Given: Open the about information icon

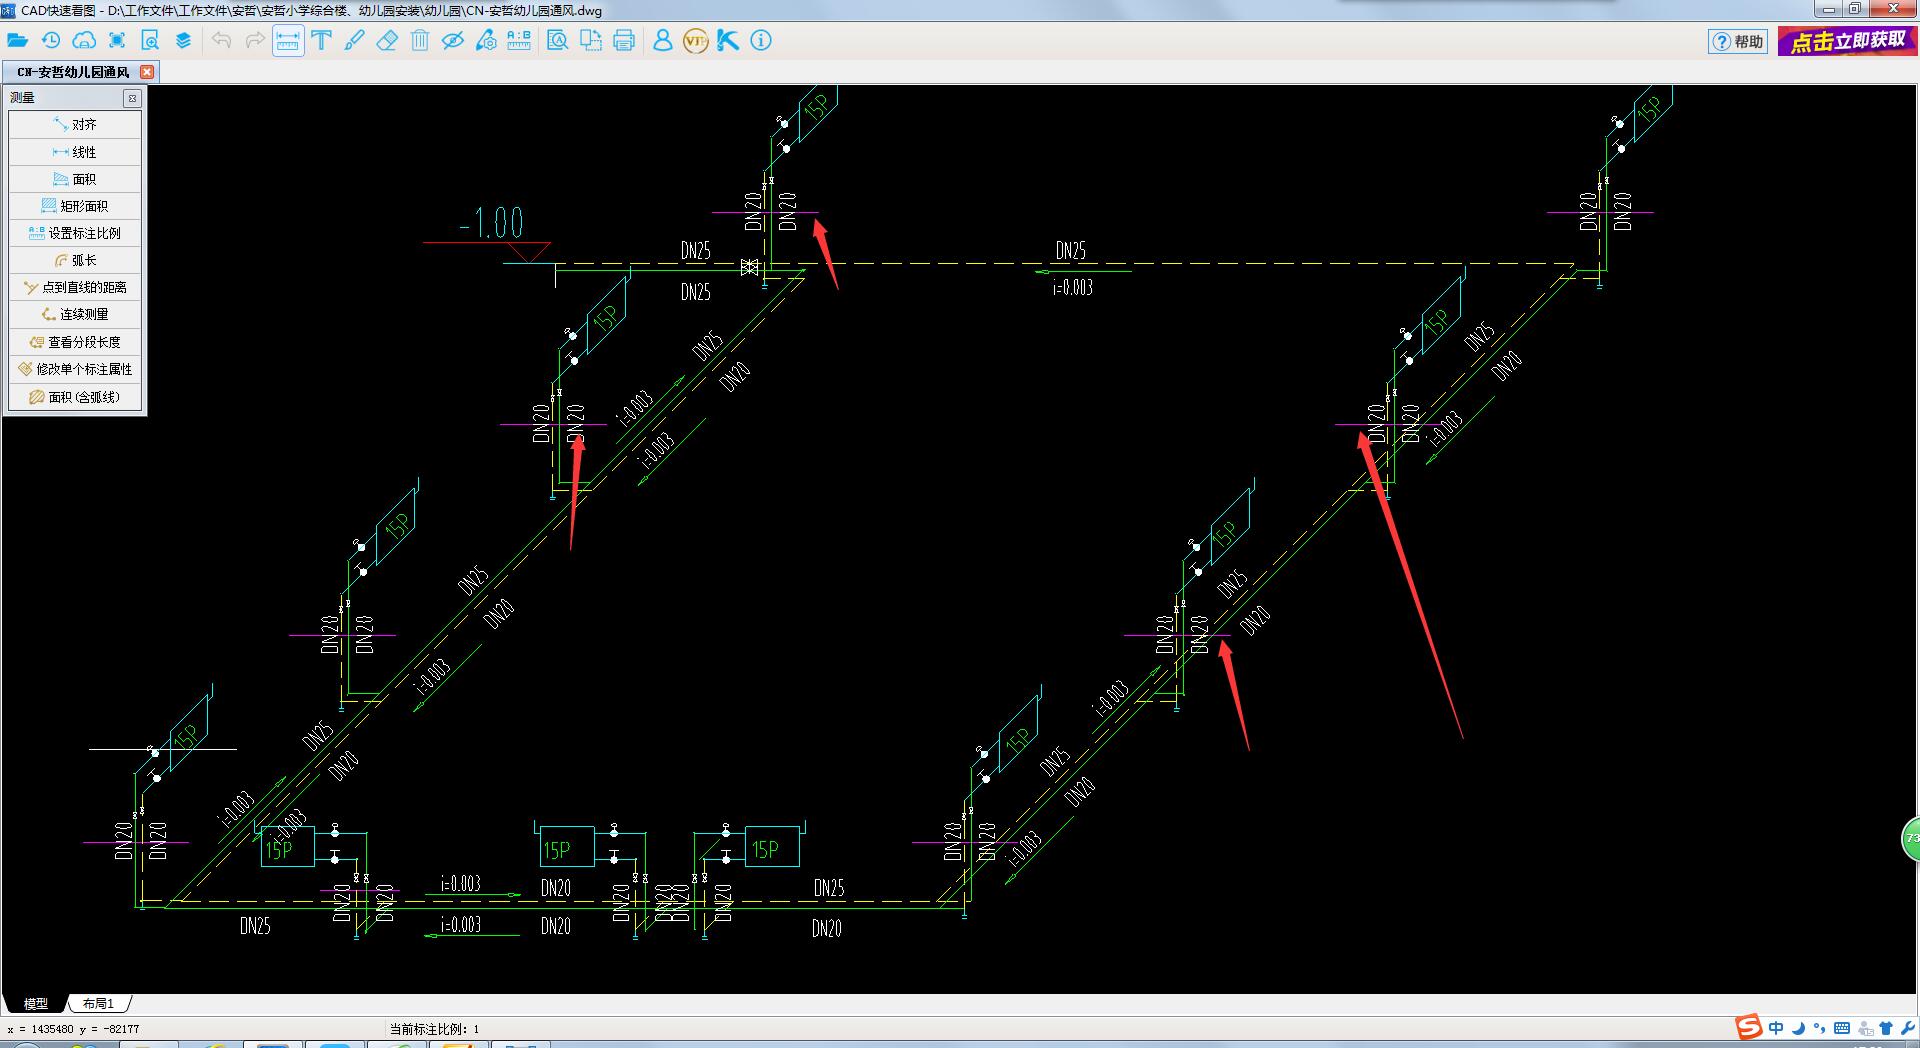Looking at the screenshot, I should (x=761, y=41).
